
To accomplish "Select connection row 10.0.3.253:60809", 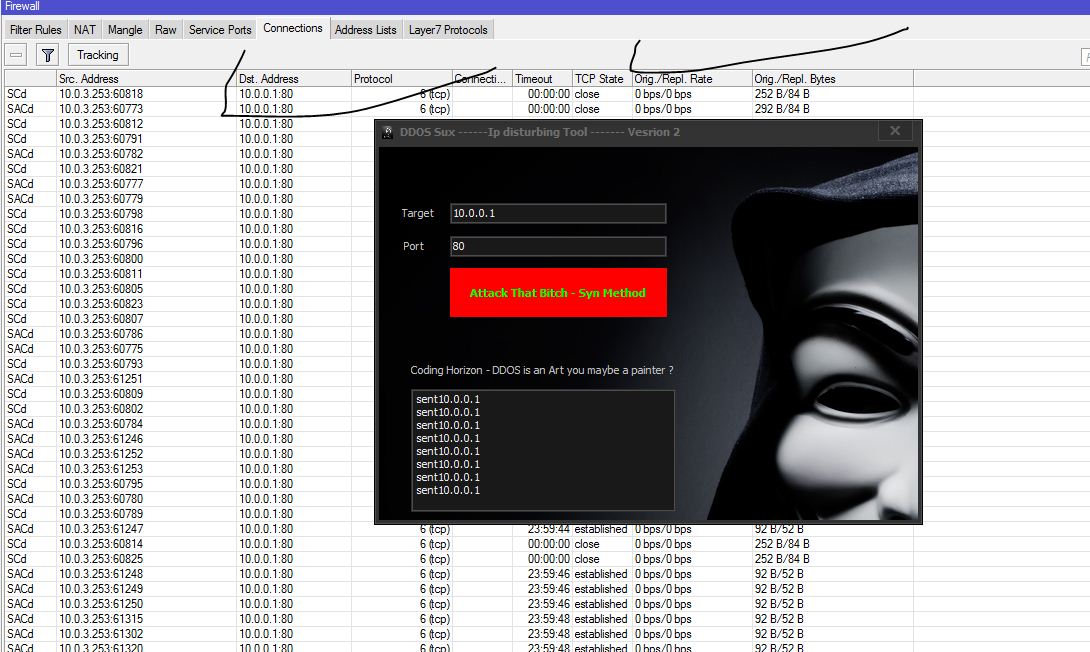I will point(189,394).
